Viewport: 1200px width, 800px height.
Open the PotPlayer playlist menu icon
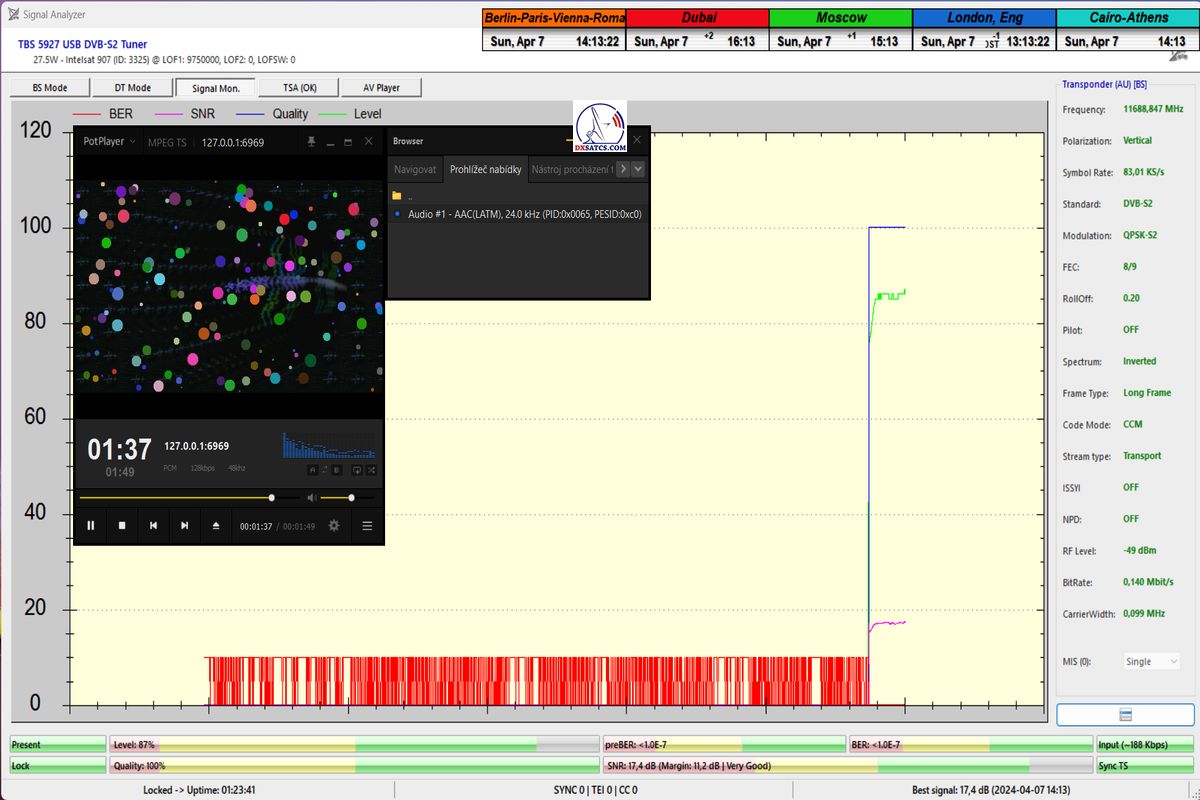click(367, 526)
